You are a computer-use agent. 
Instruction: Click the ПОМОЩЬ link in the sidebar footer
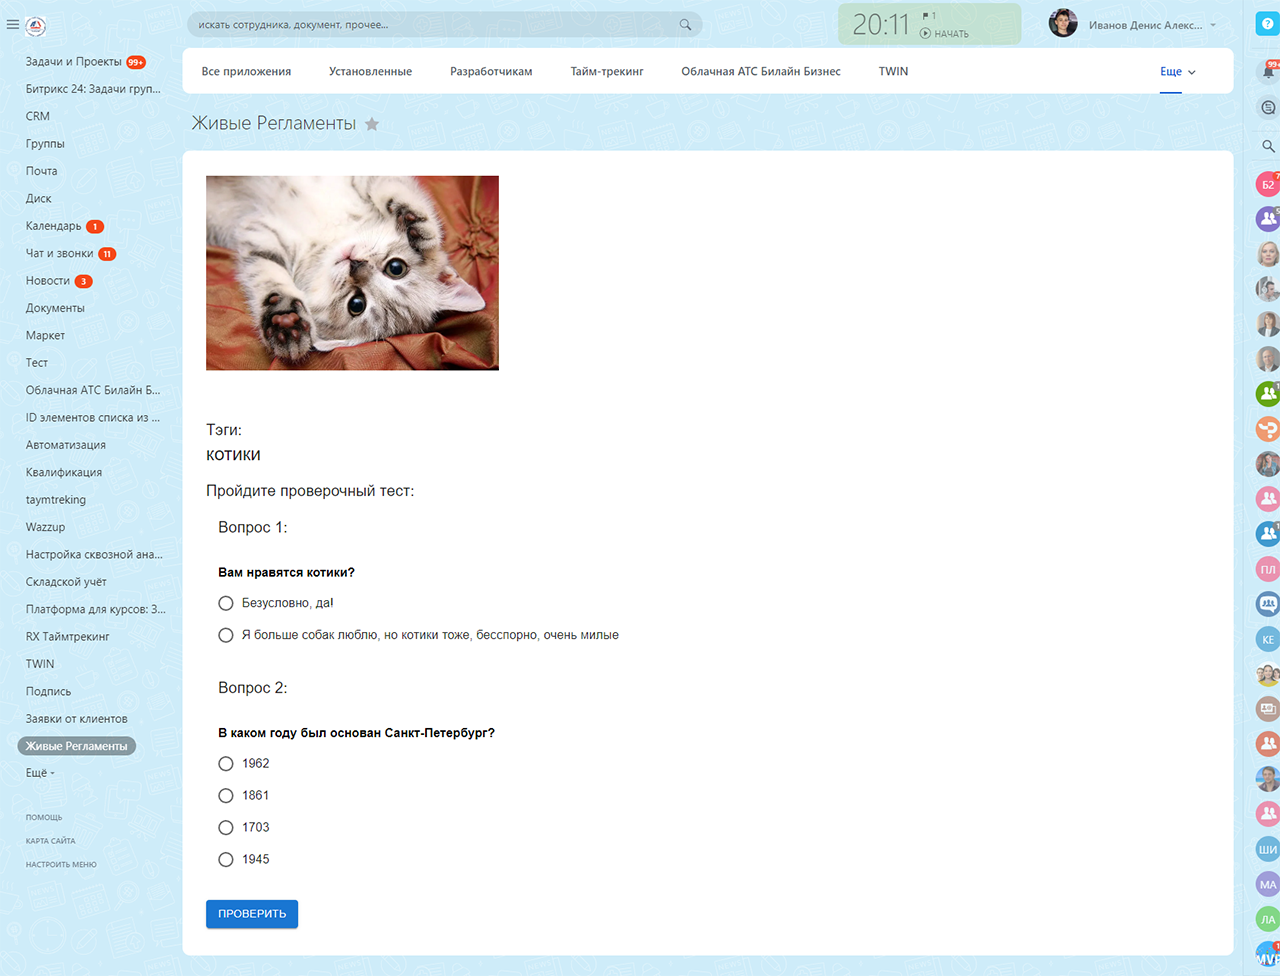click(44, 818)
